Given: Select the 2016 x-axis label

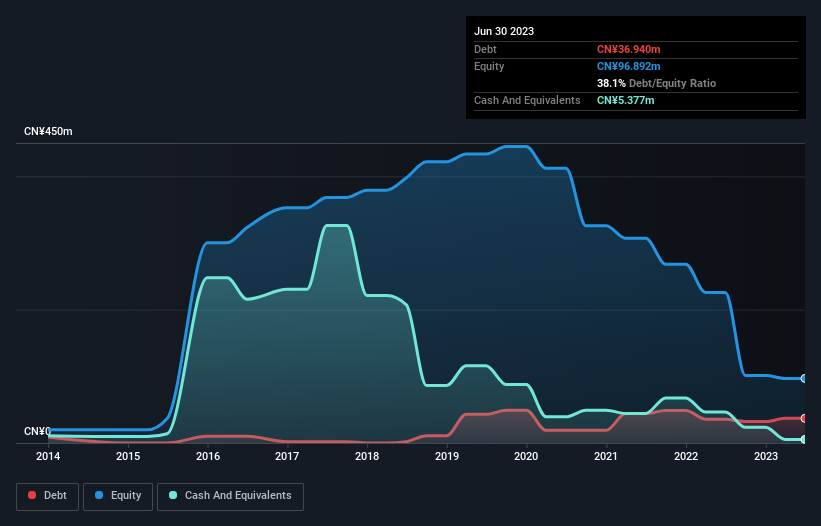Looking at the screenshot, I should (x=208, y=457).
